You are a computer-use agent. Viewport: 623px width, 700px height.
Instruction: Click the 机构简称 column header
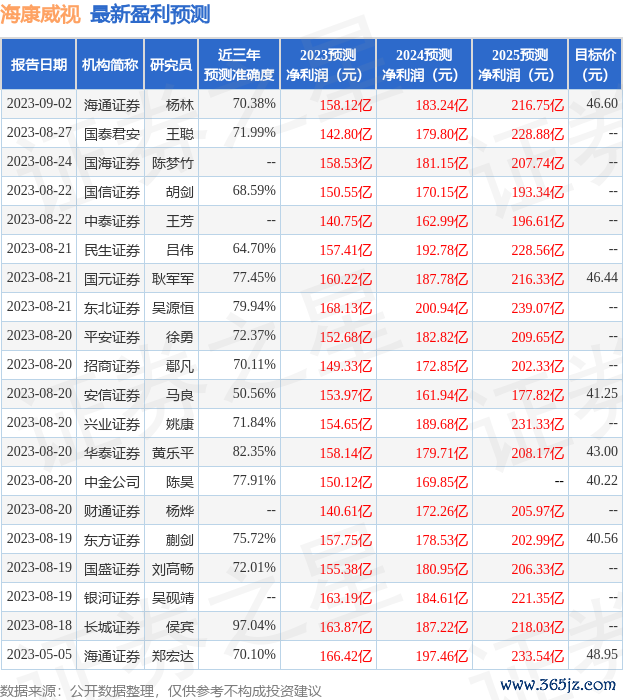point(110,65)
